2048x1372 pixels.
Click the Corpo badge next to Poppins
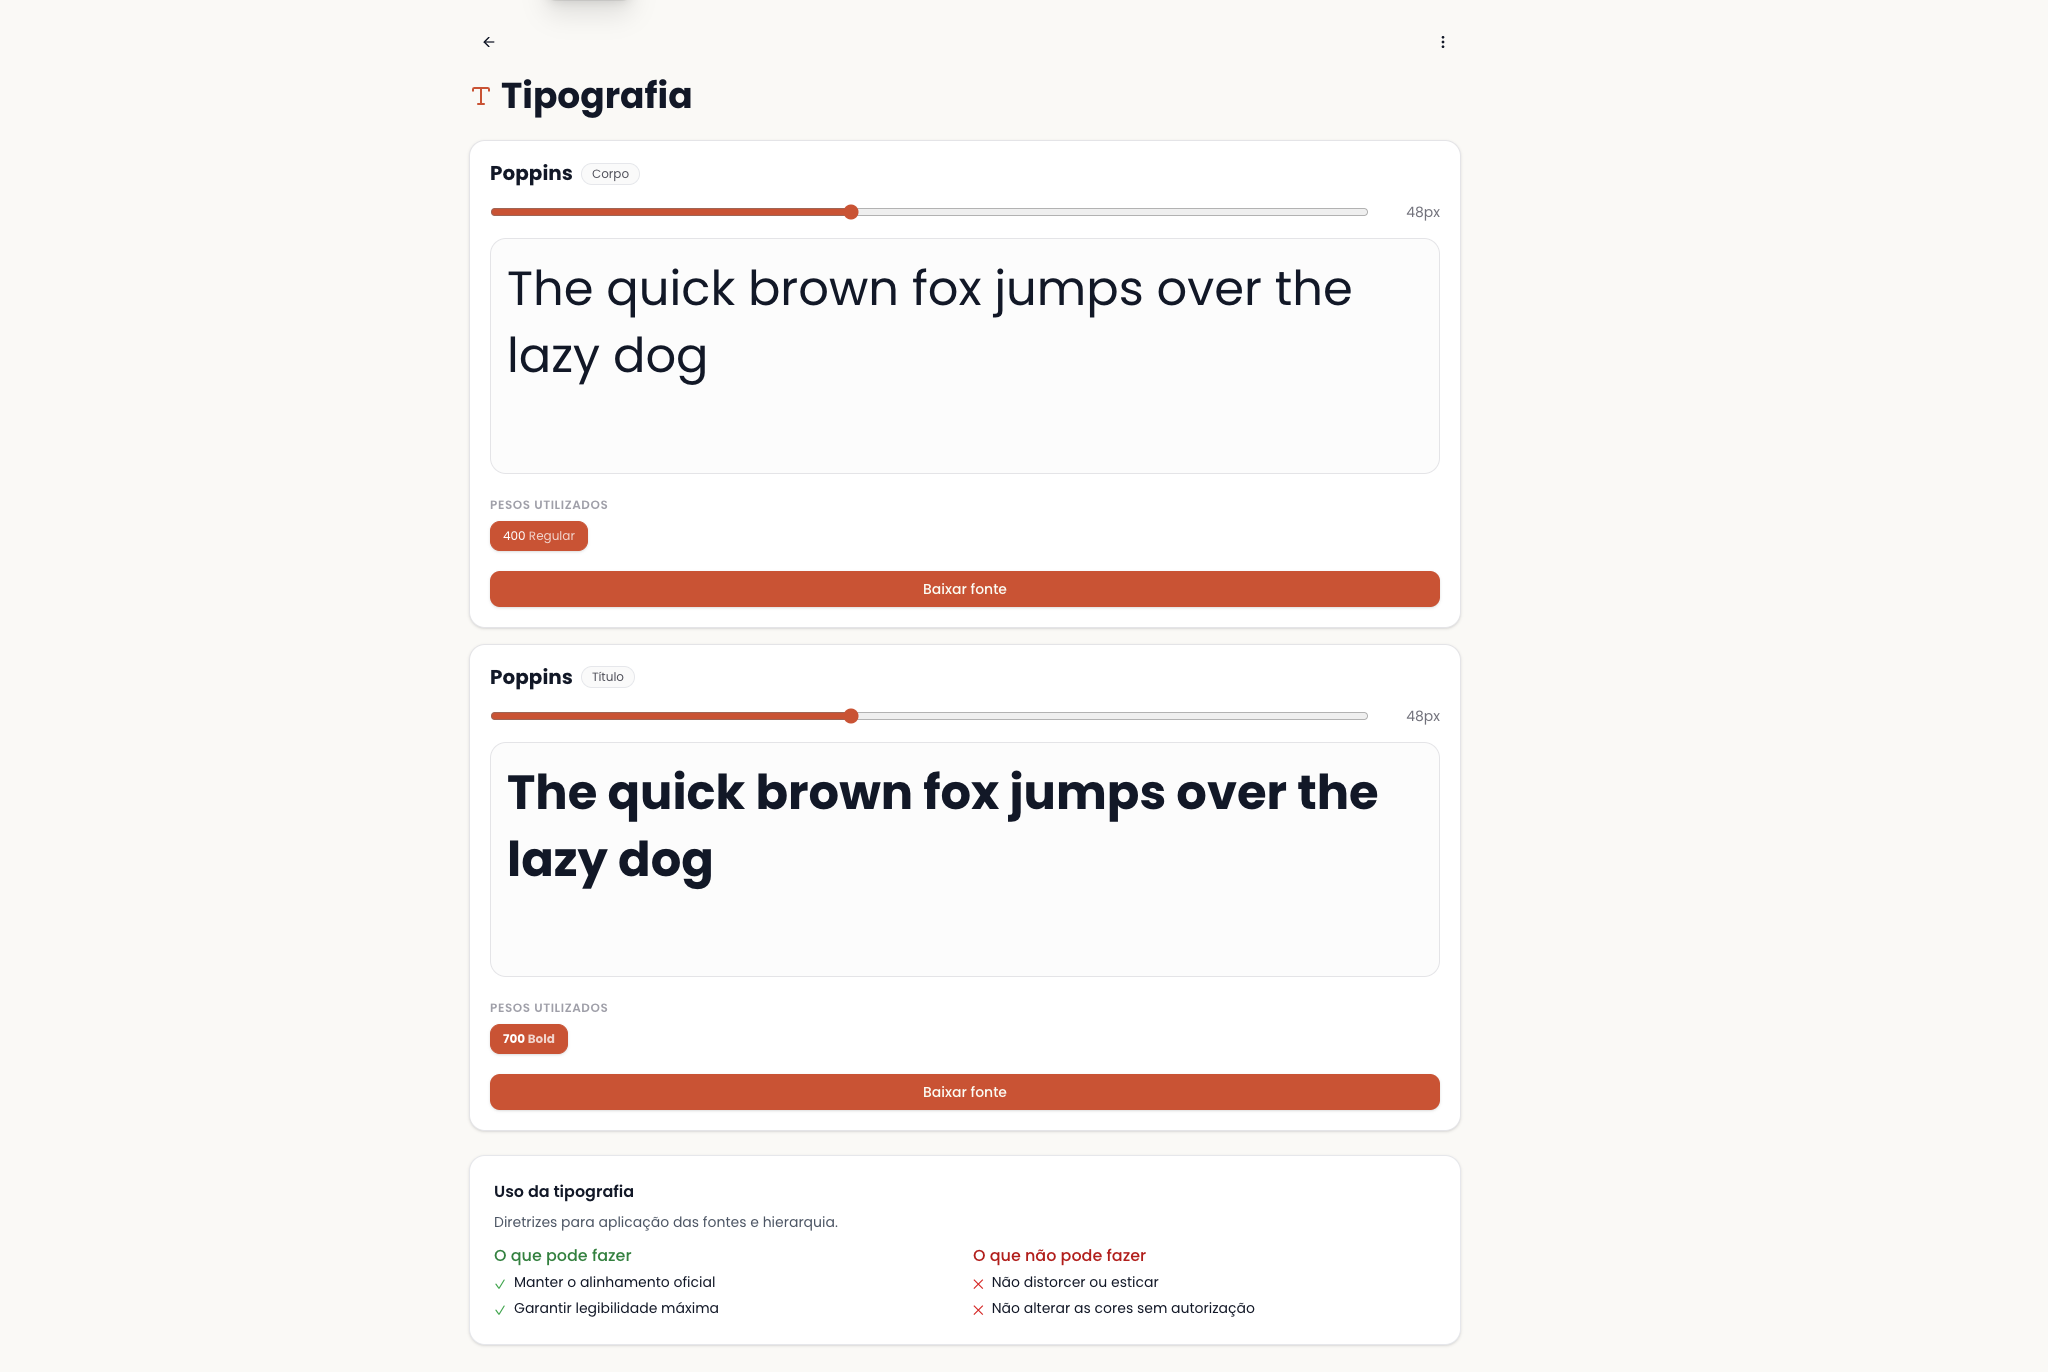coord(610,174)
